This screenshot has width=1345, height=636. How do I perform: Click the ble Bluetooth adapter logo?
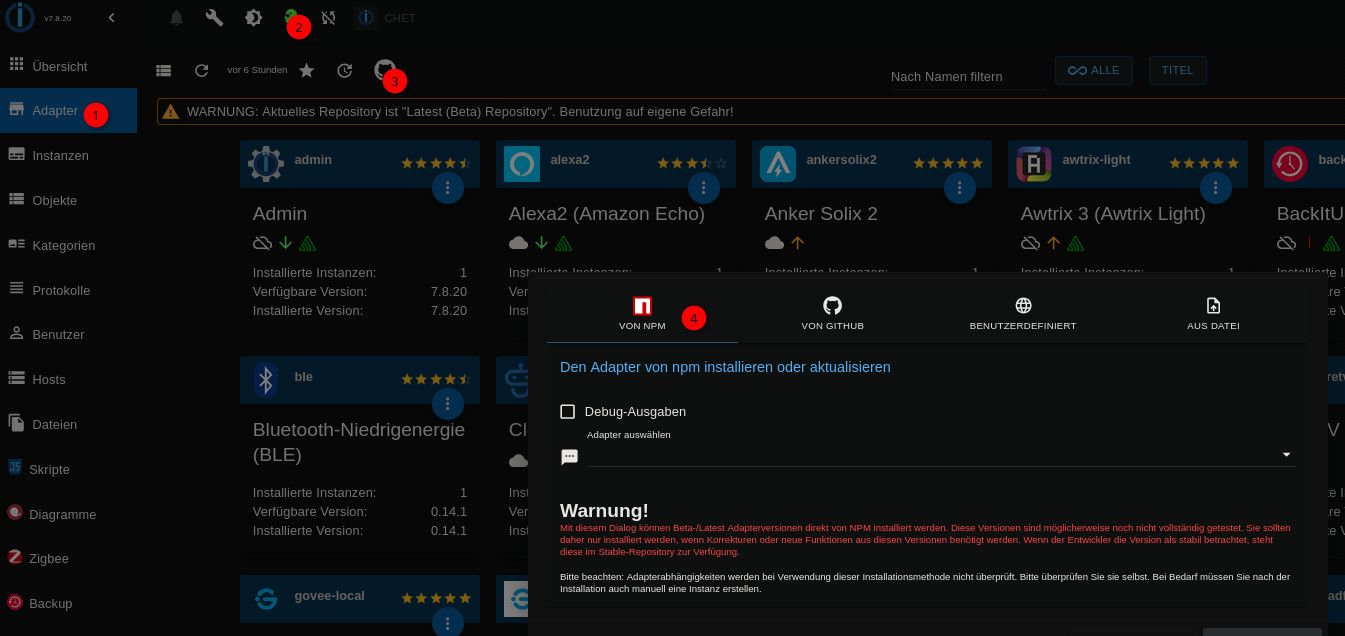click(x=266, y=381)
